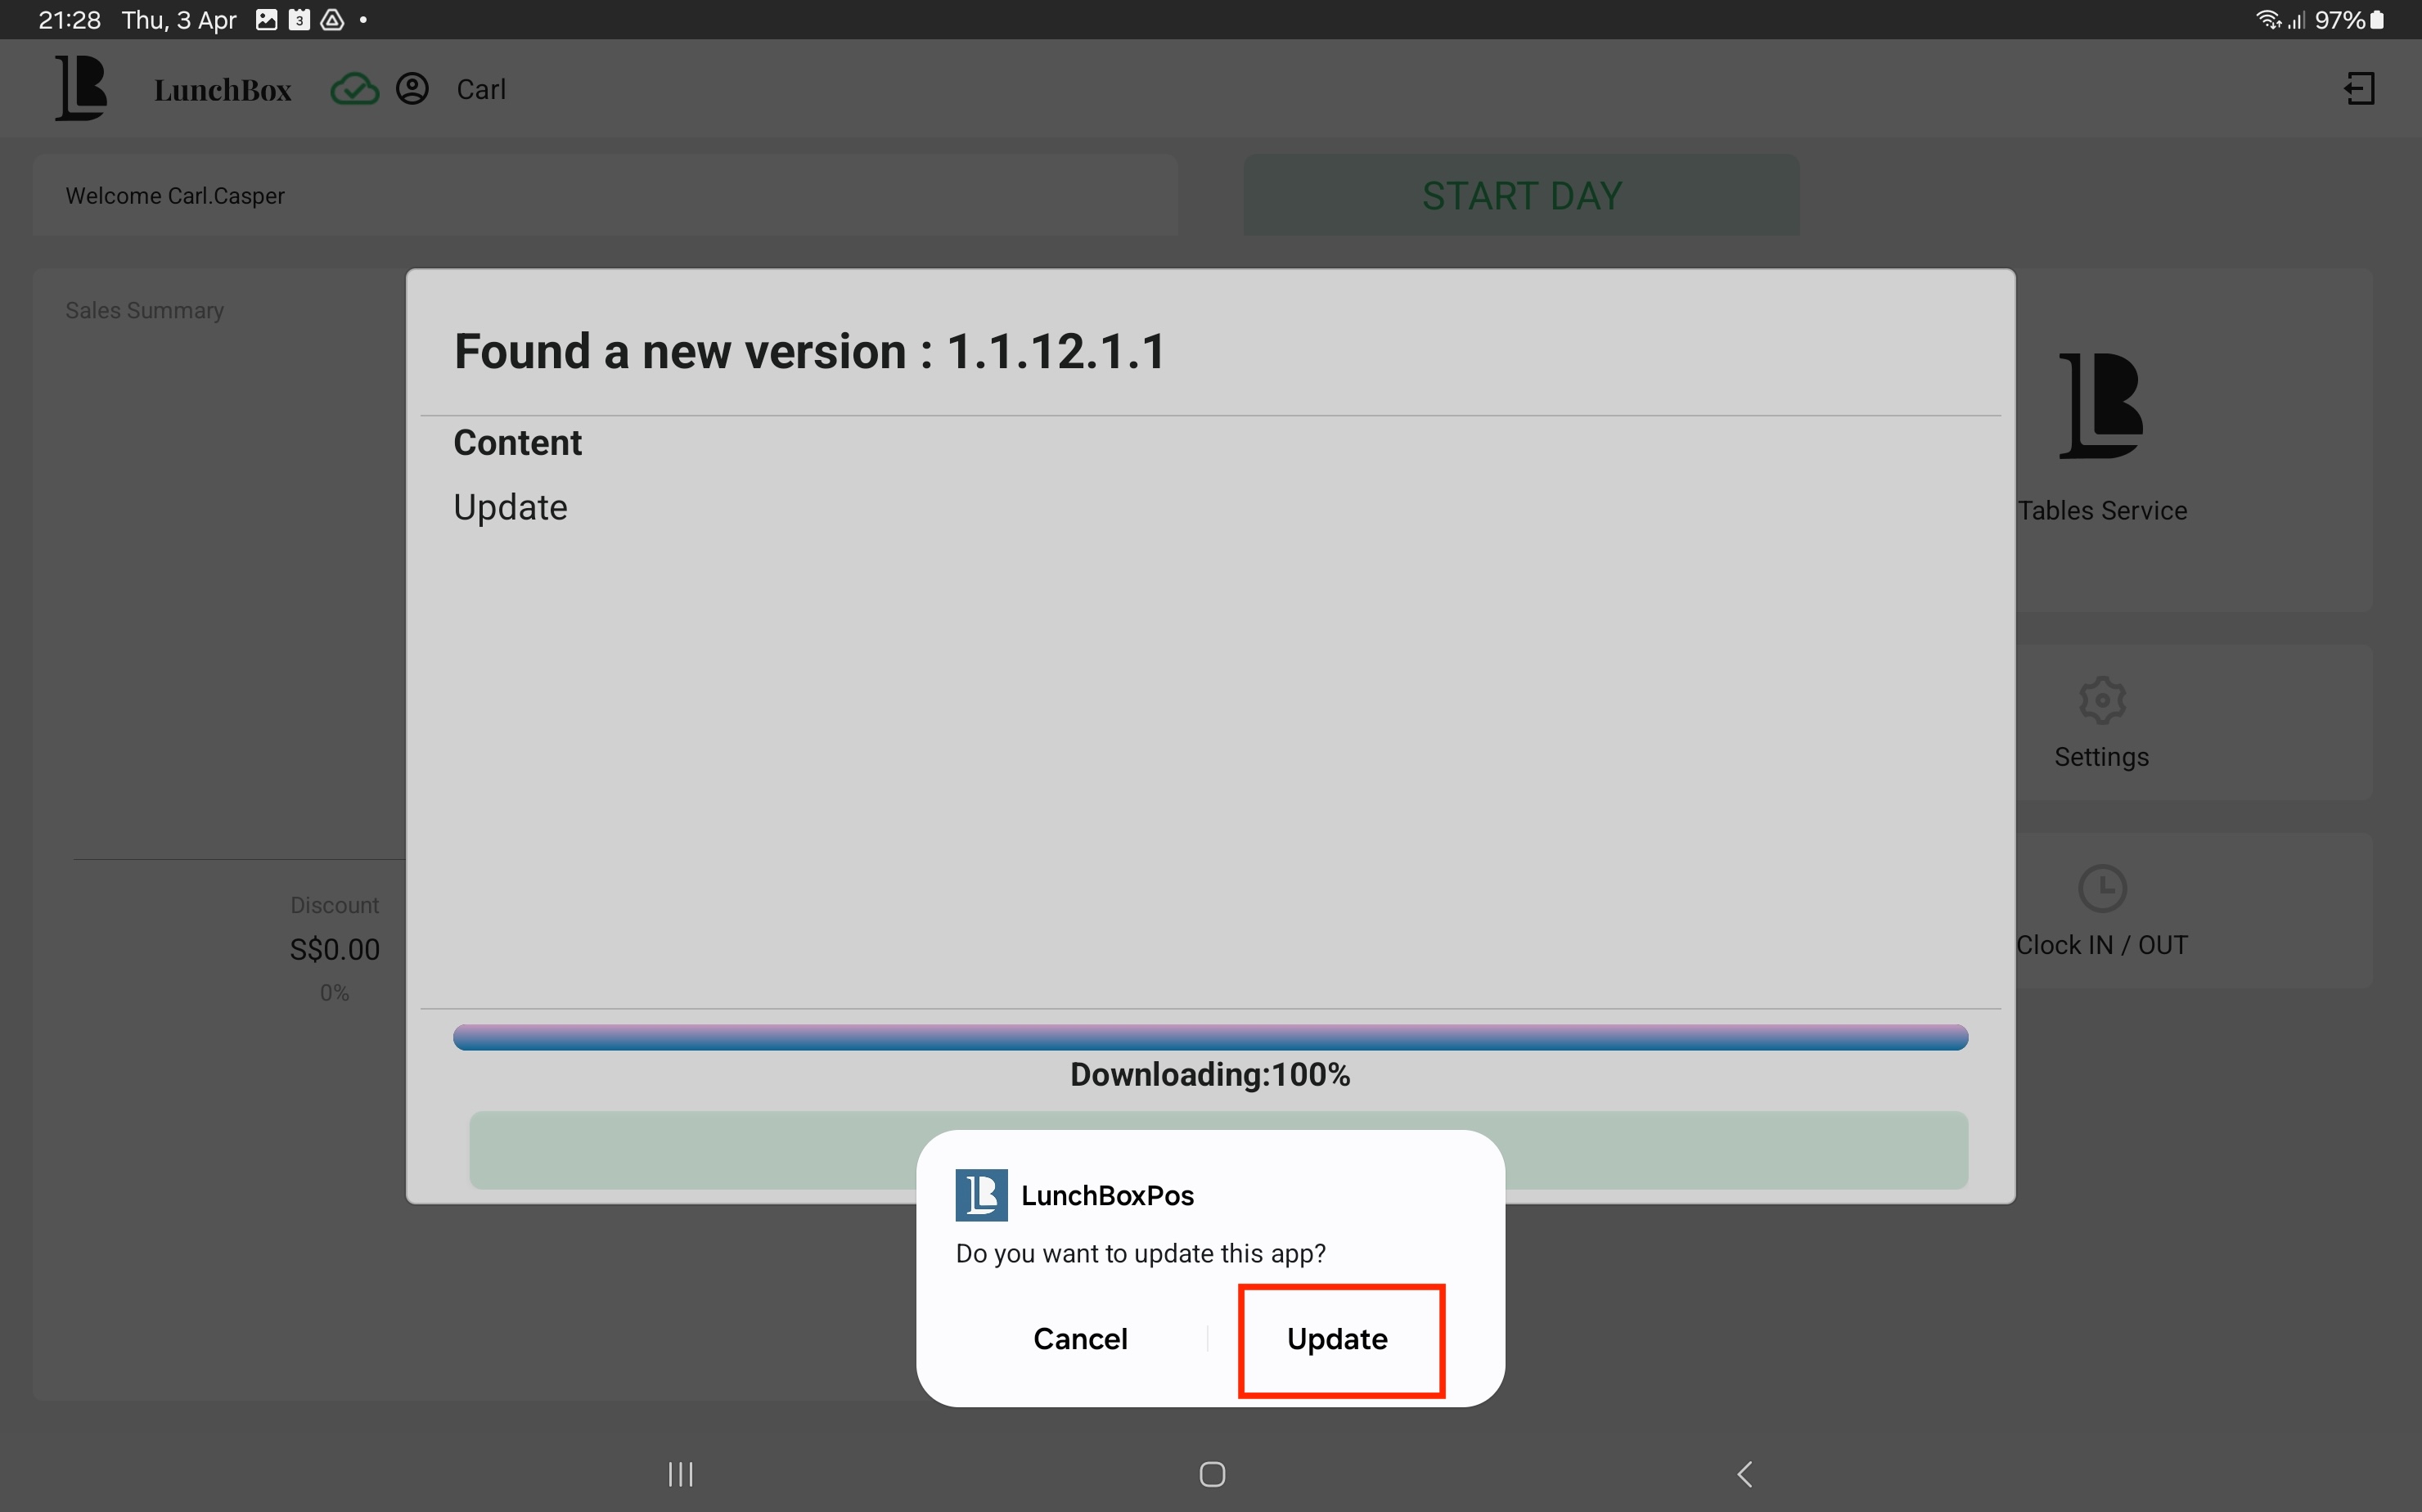The width and height of the screenshot is (2422, 1512).
Task: Tap Update in the LunchBoxPos dialog
Action: point(1339,1339)
